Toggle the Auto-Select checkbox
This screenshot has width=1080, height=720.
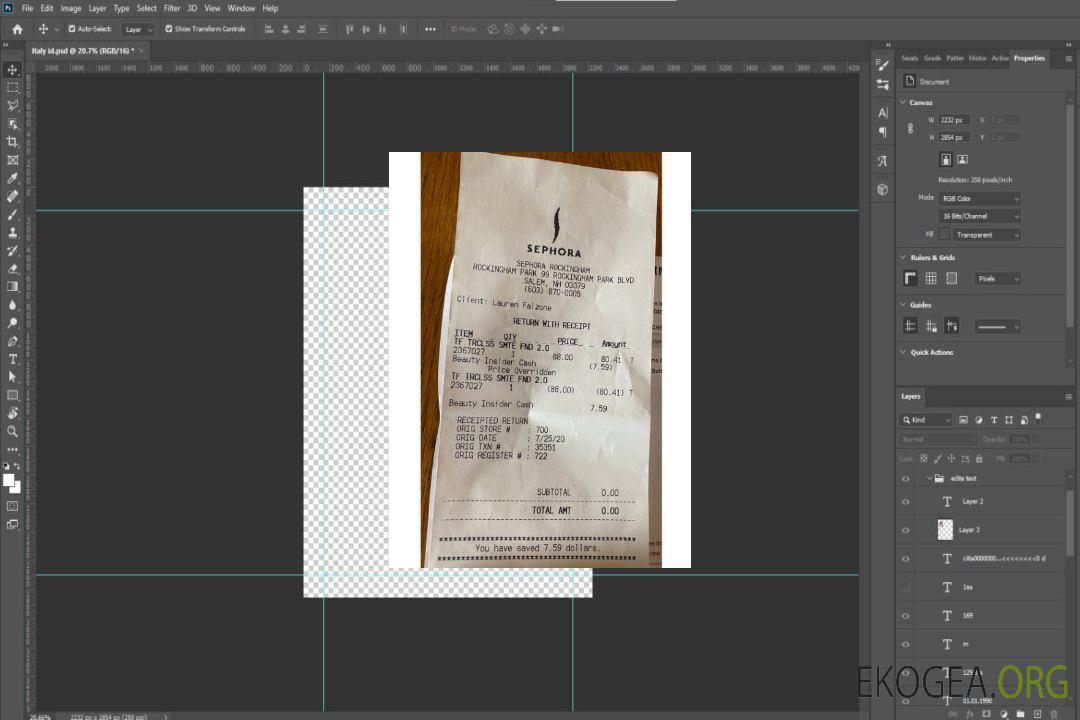click(x=72, y=29)
